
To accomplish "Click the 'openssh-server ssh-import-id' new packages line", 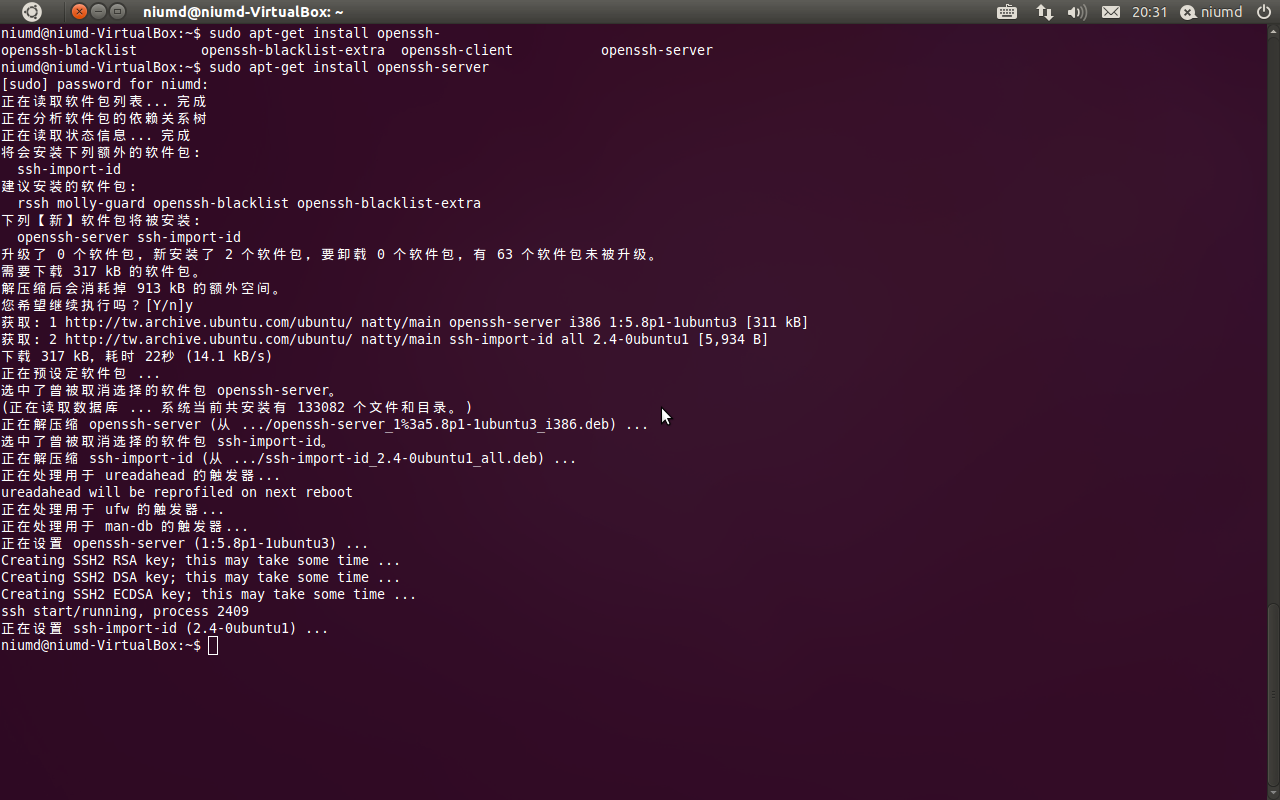I will pyautogui.click(x=129, y=237).
